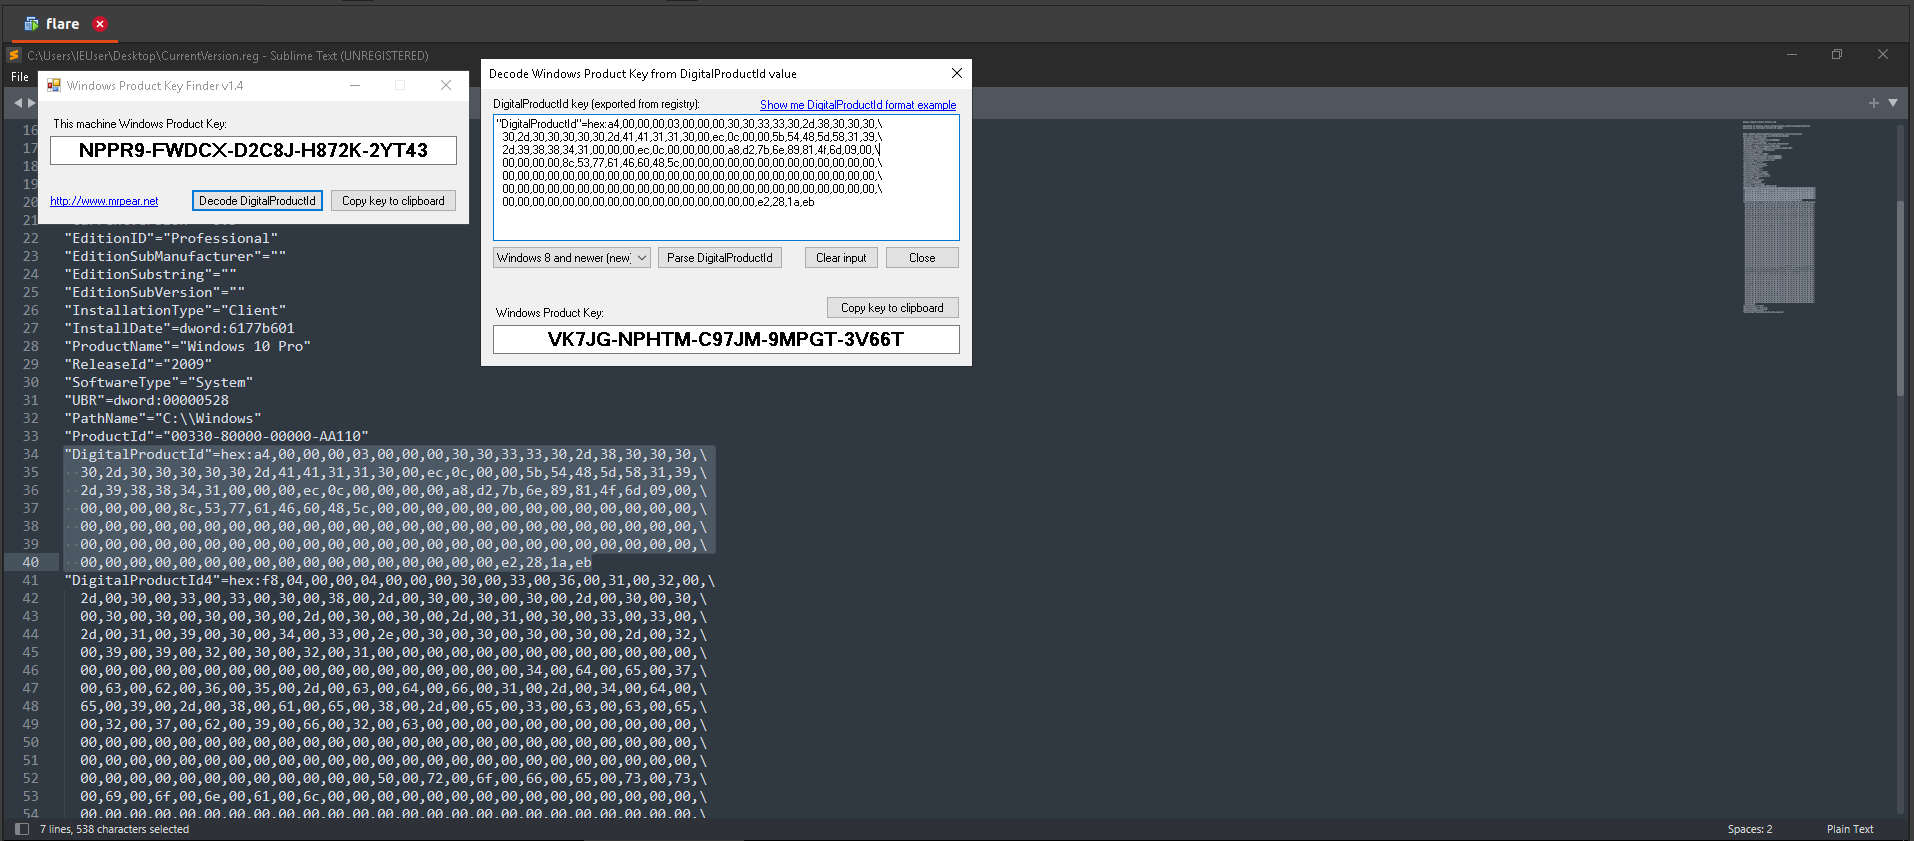Click line number 34 in the gutter

pyautogui.click(x=31, y=454)
